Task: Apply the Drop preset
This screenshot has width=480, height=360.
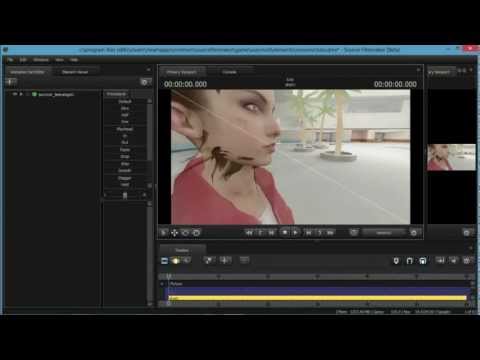Action: (125, 157)
